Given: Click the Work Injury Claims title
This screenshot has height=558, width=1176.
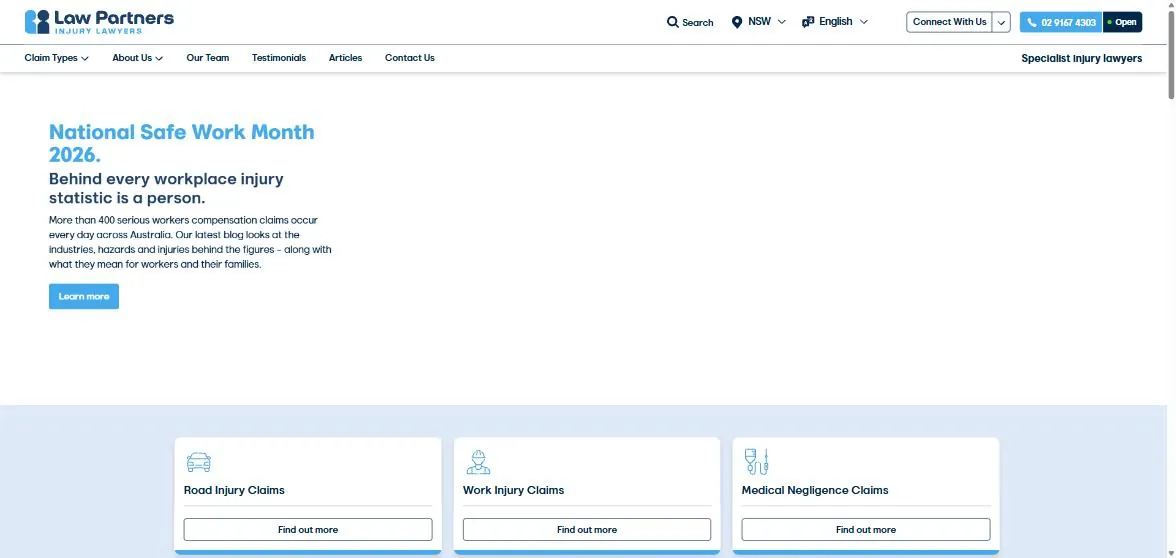Looking at the screenshot, I should [x=513, y=490].
